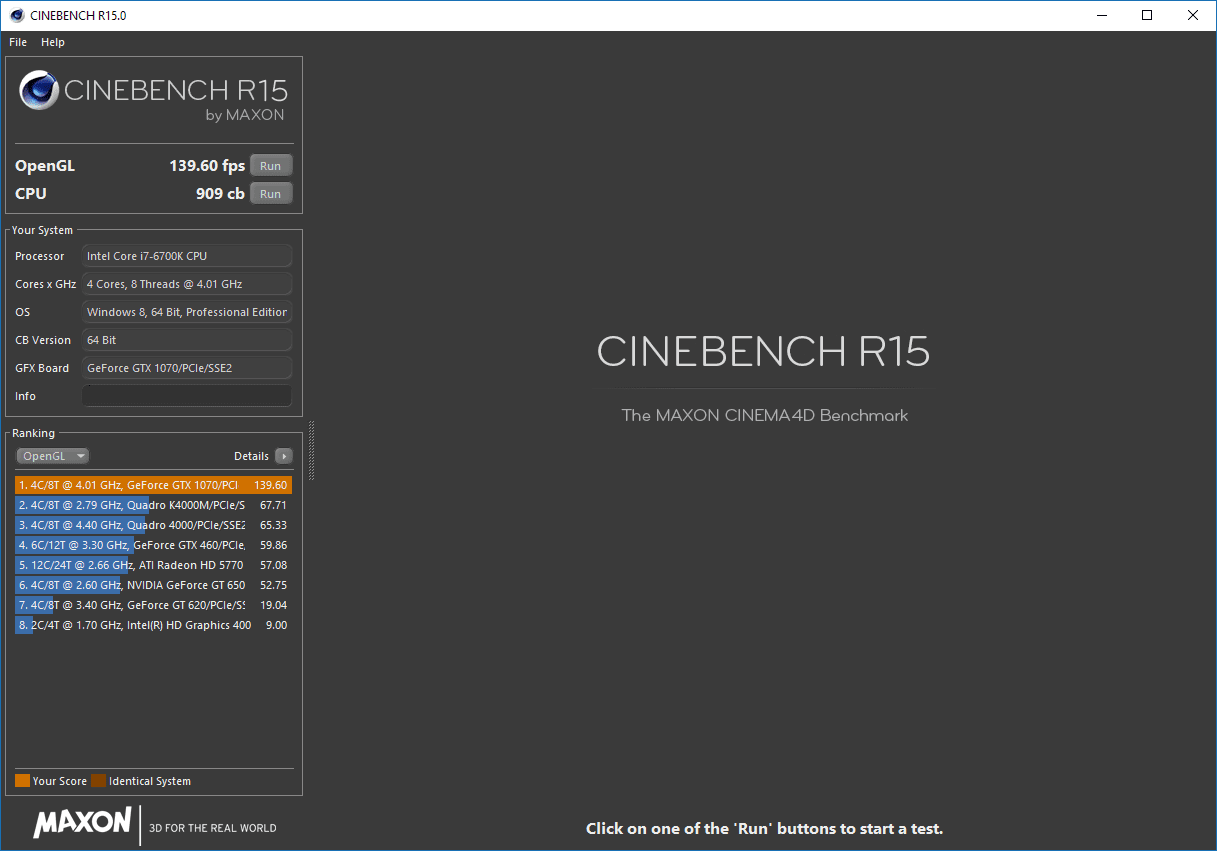Select the OS field Windows 8 value
The height and width of the screenshot is (851, 1217).
click(x=187, y=312)
